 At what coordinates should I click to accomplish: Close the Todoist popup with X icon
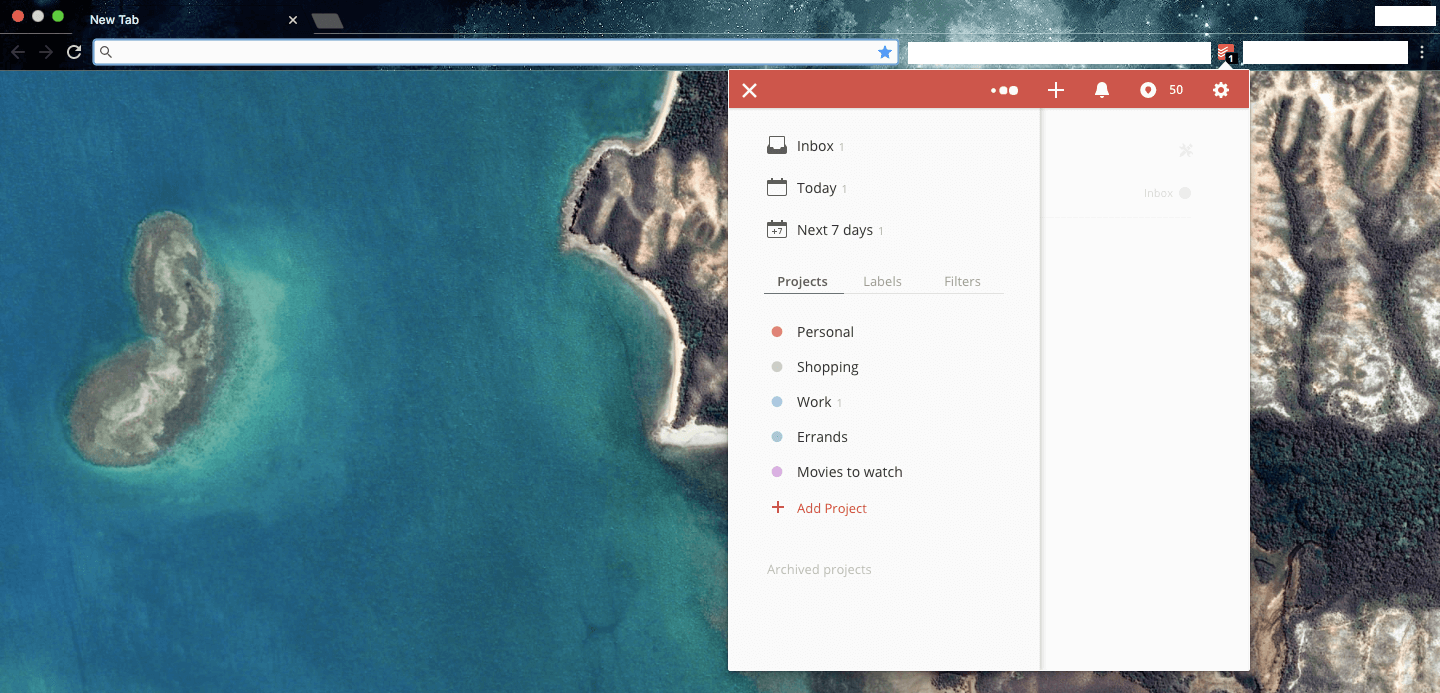pyautogui.click(x=749, y=90)
